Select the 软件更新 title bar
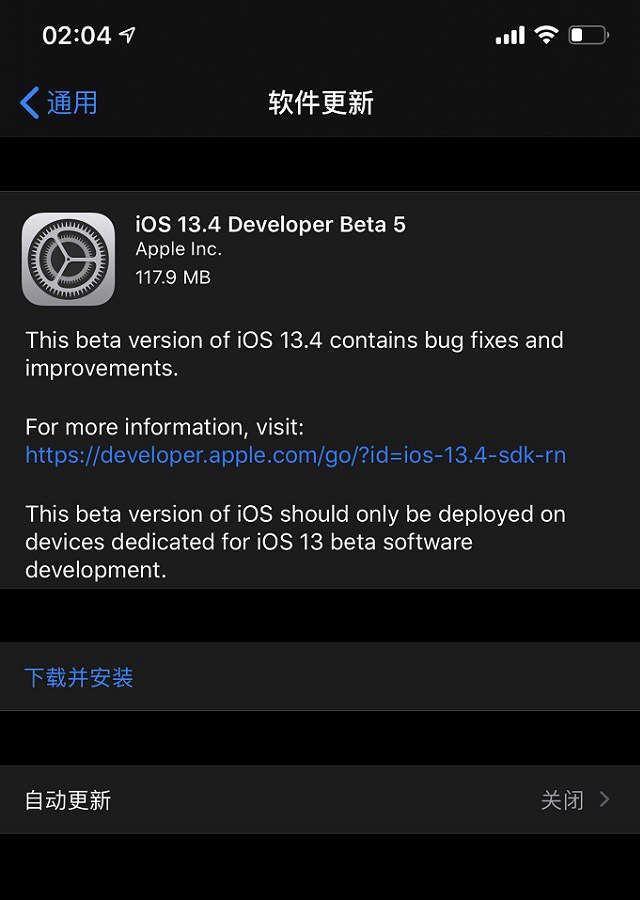 (318, 102)
